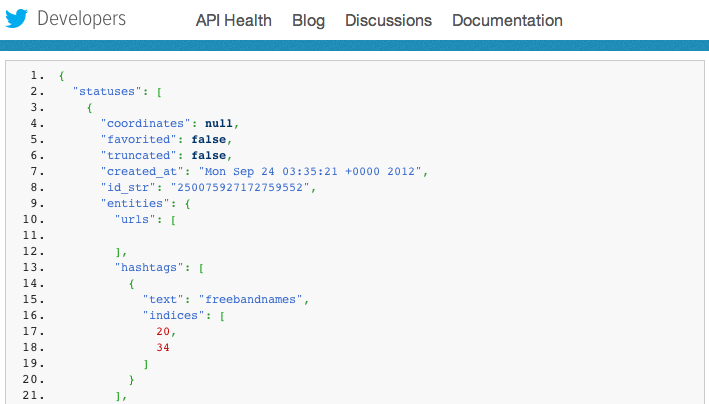Click the "urls" key in the code

(137, 219)
